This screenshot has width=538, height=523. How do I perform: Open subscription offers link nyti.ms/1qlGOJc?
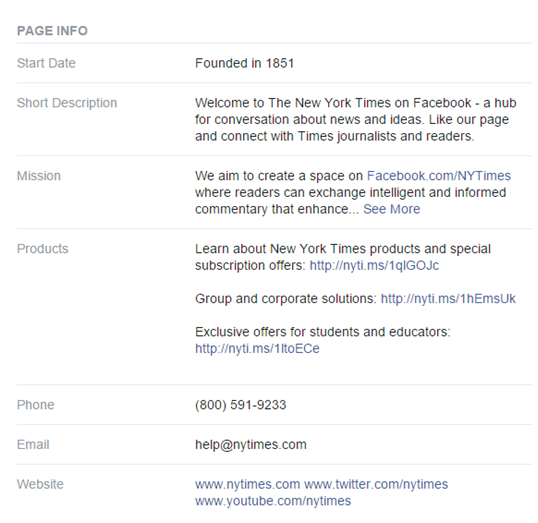pyautogui.click(x=374, y=266)
